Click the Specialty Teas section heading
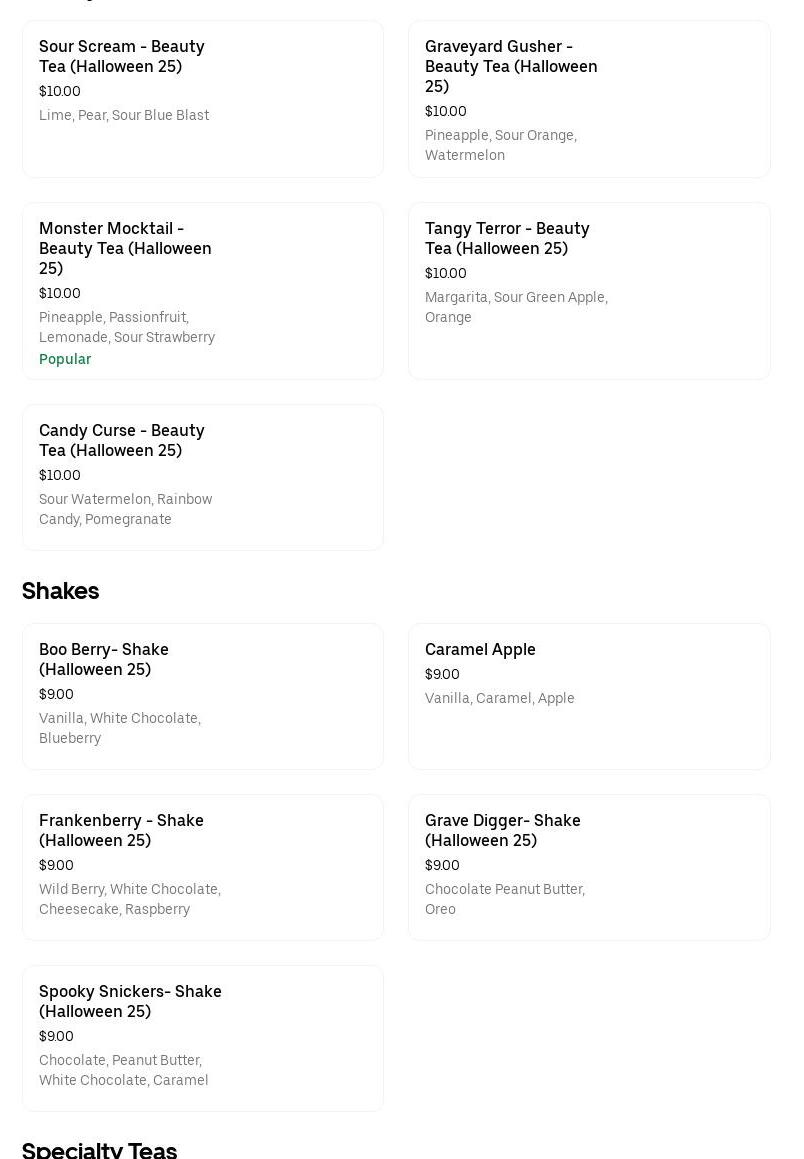The height and width of the screenshot is (1159, 804). tap(99, 1150)
